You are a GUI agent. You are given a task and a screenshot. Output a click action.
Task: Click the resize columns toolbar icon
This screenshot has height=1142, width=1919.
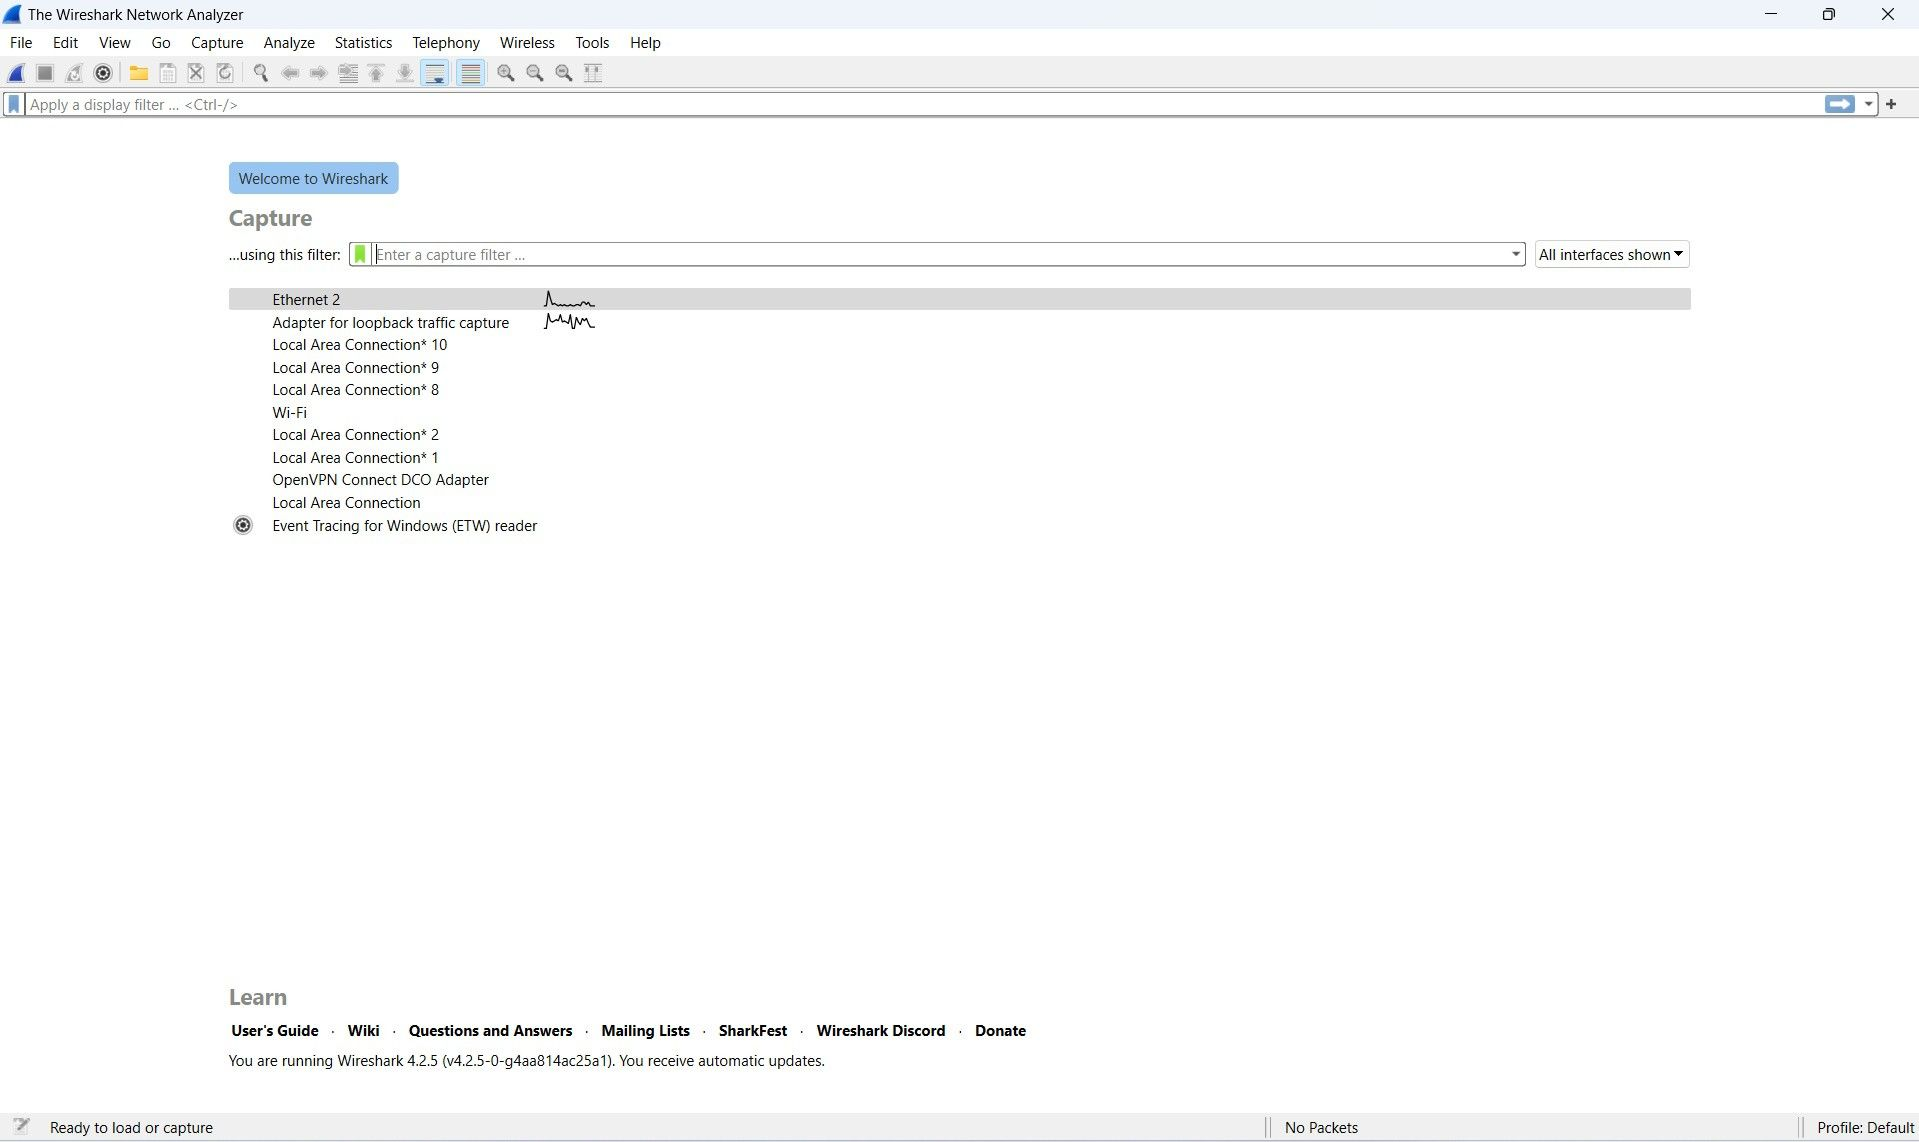[593, 73]
